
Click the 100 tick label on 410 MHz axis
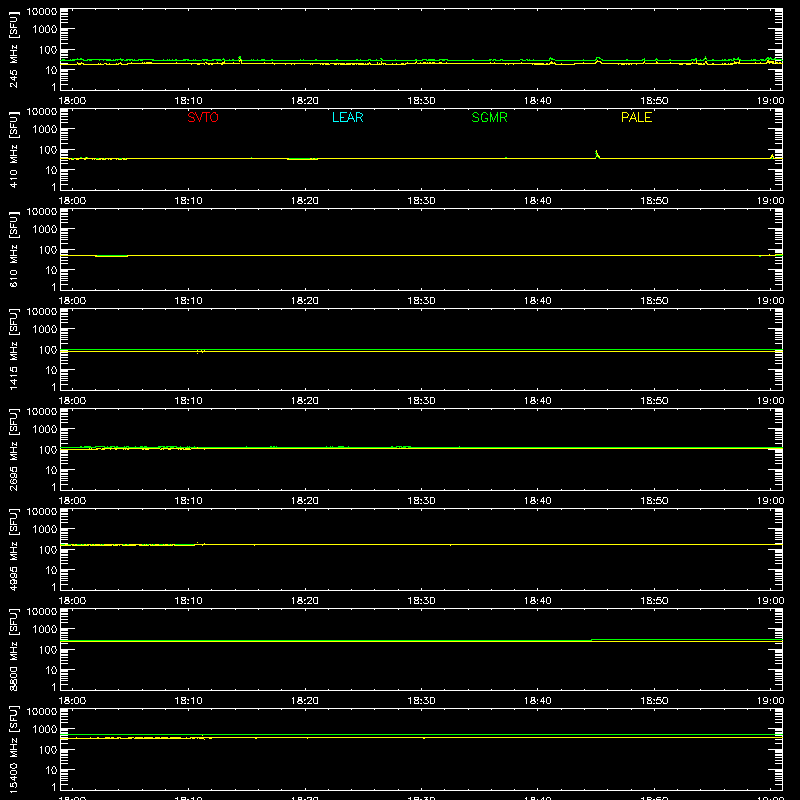click(47, 150)
